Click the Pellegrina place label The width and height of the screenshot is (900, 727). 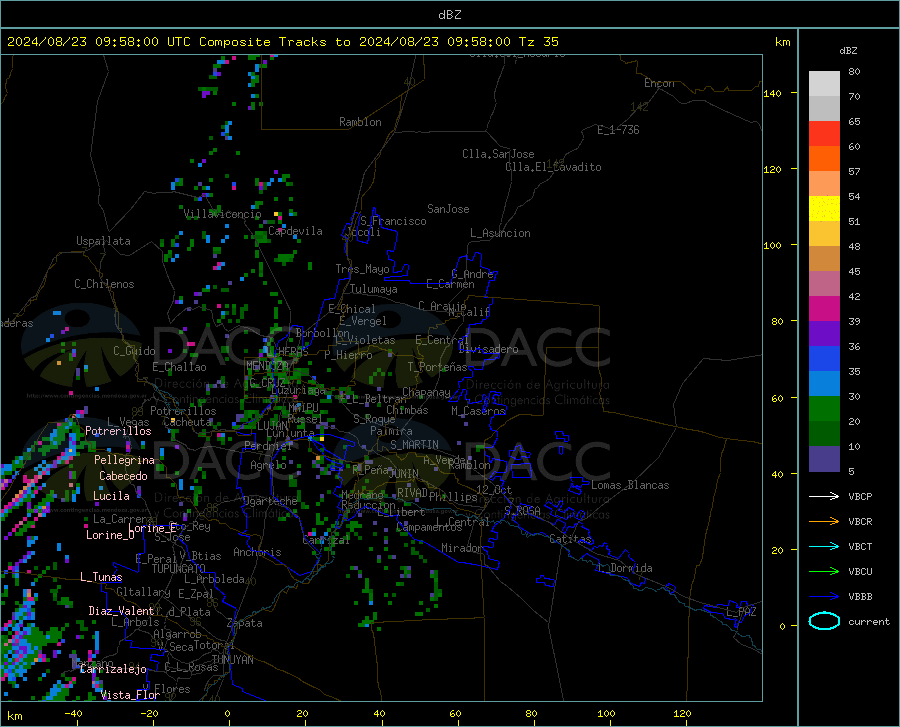coord(125,460)
